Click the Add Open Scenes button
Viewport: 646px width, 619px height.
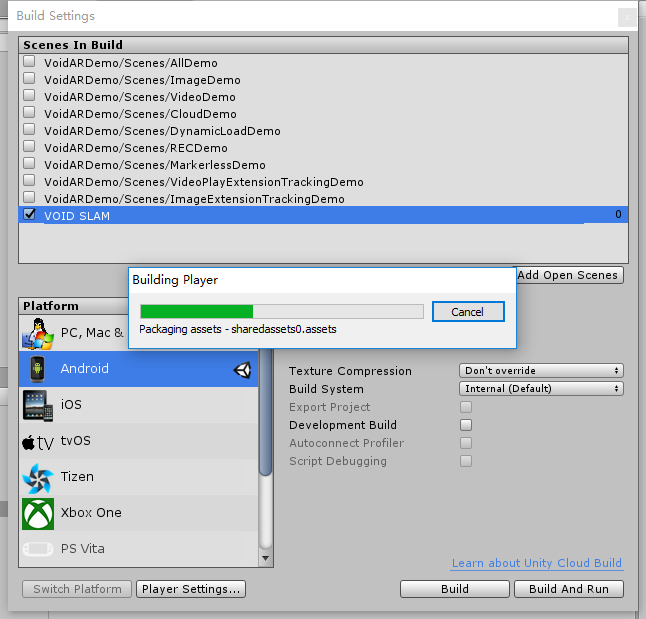click(x=568, y=275)
